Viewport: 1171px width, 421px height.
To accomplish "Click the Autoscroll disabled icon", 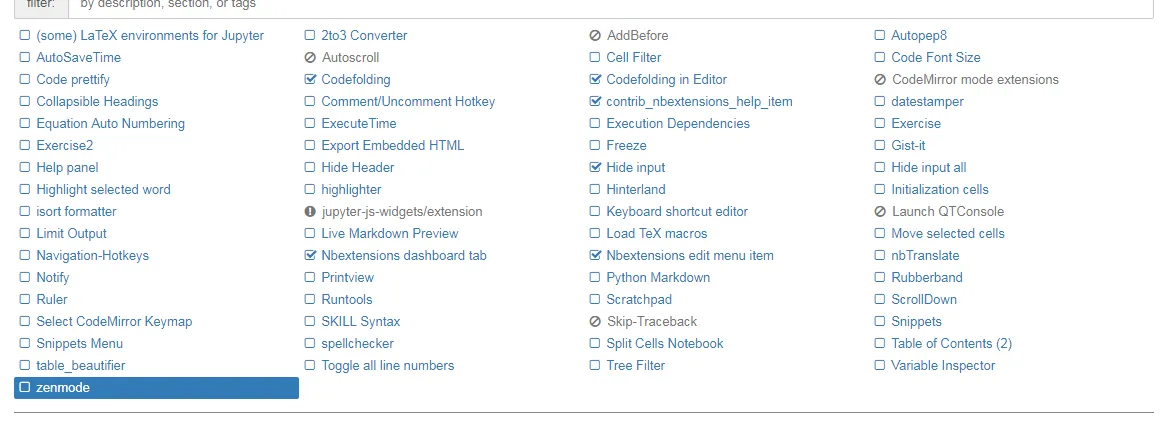I will pyautogui.click(x=310, y=58).
